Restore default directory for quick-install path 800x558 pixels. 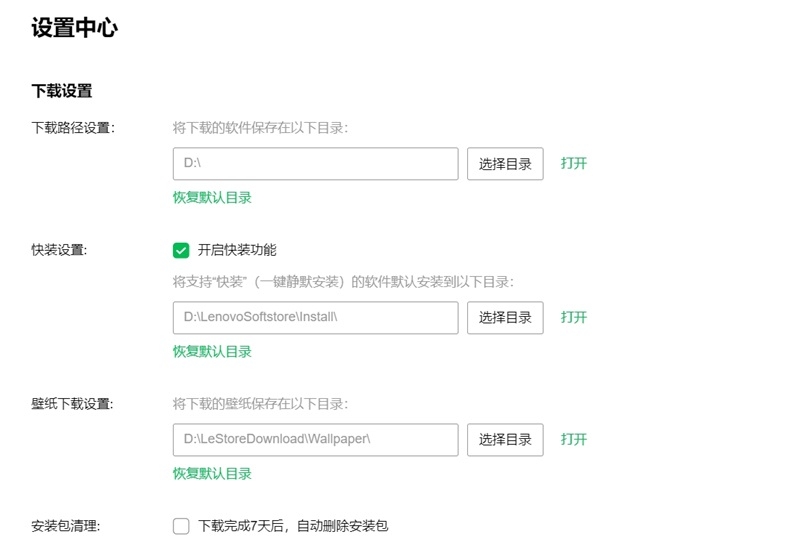point(212,352)
